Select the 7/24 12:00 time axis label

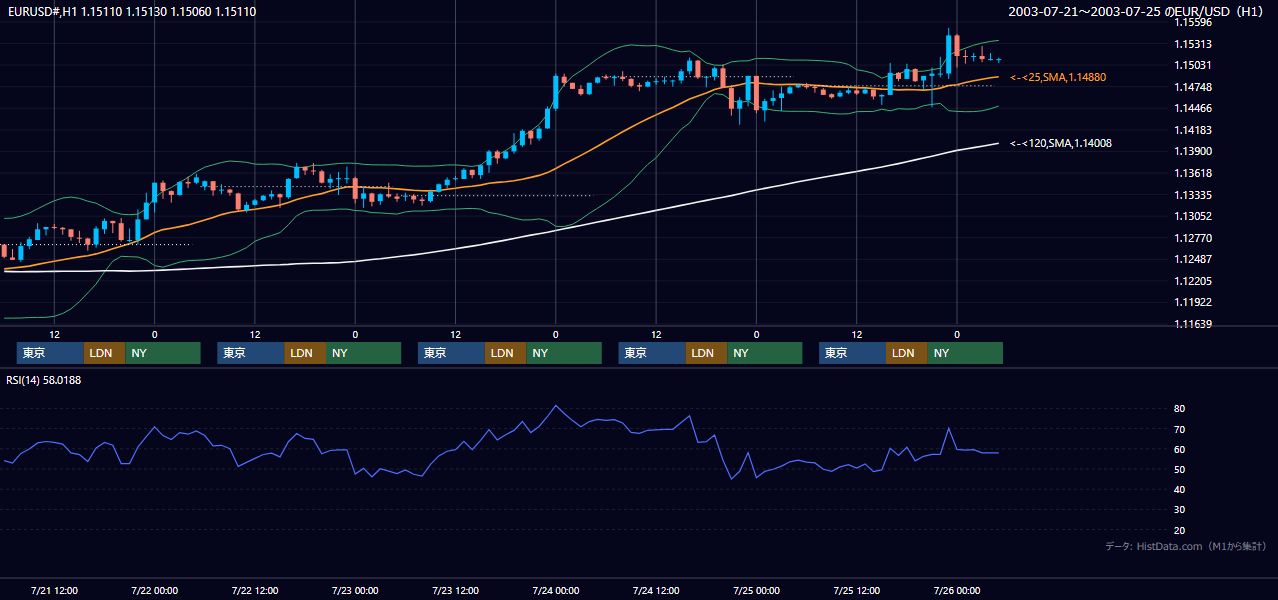click(x=656, y=590)
